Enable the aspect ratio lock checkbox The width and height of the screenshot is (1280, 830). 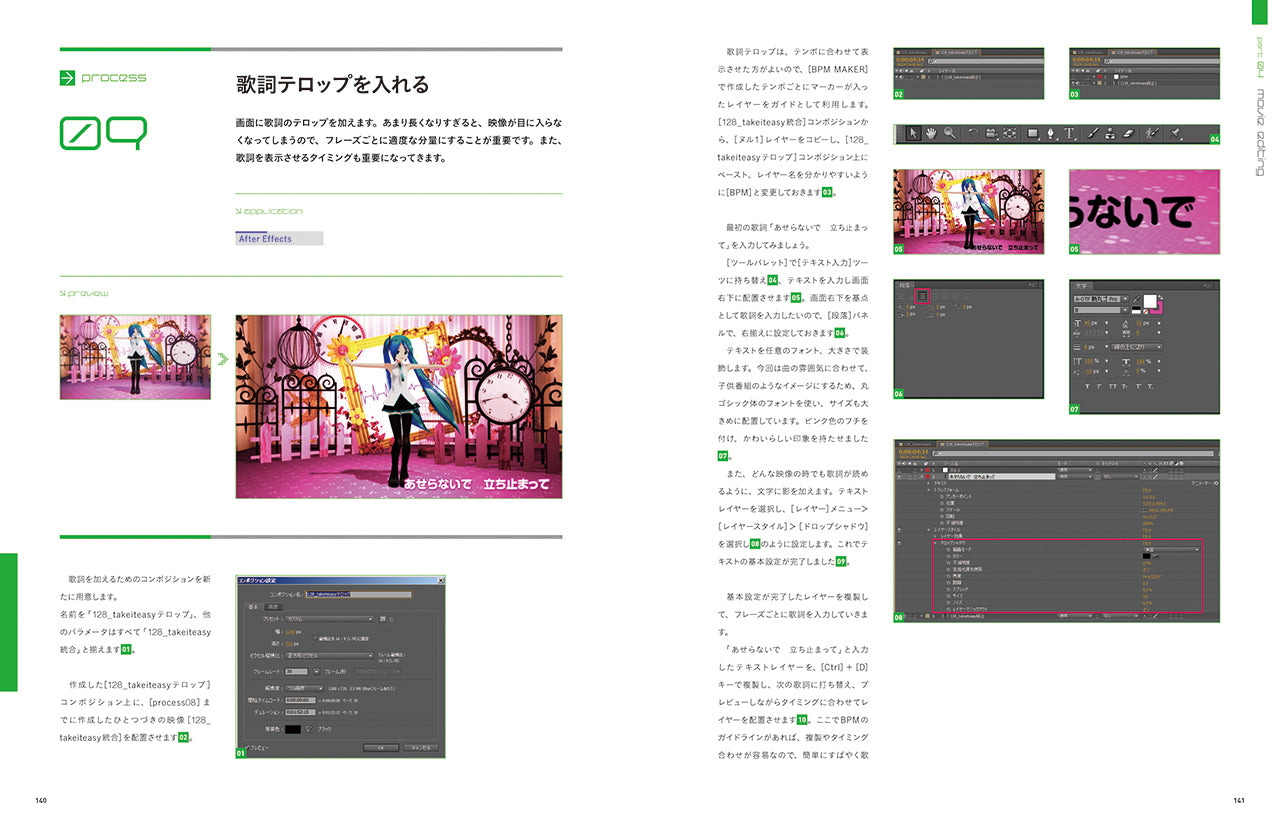tap(314, 638)
